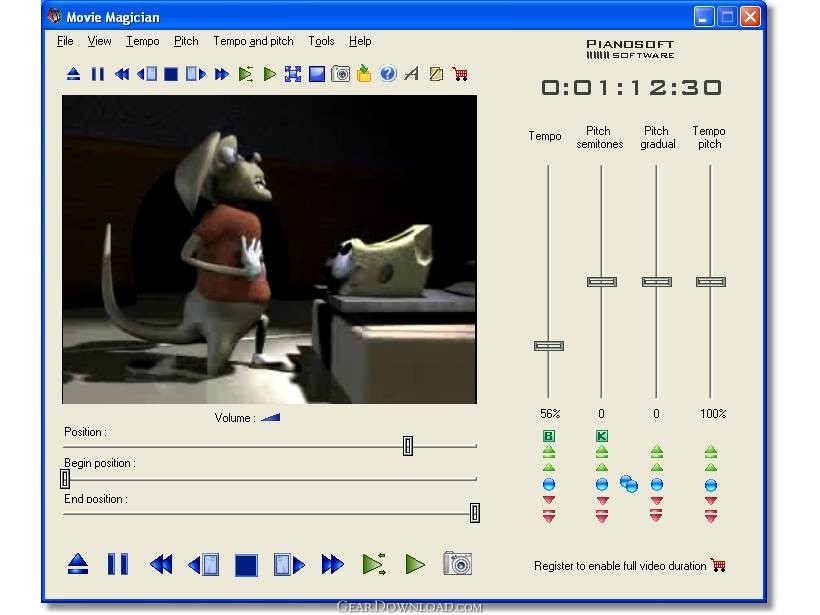The height and width of the screenshot is (615, 820).
Task: Click the loop play icon in top toolbar
Action: pos(245,74)
